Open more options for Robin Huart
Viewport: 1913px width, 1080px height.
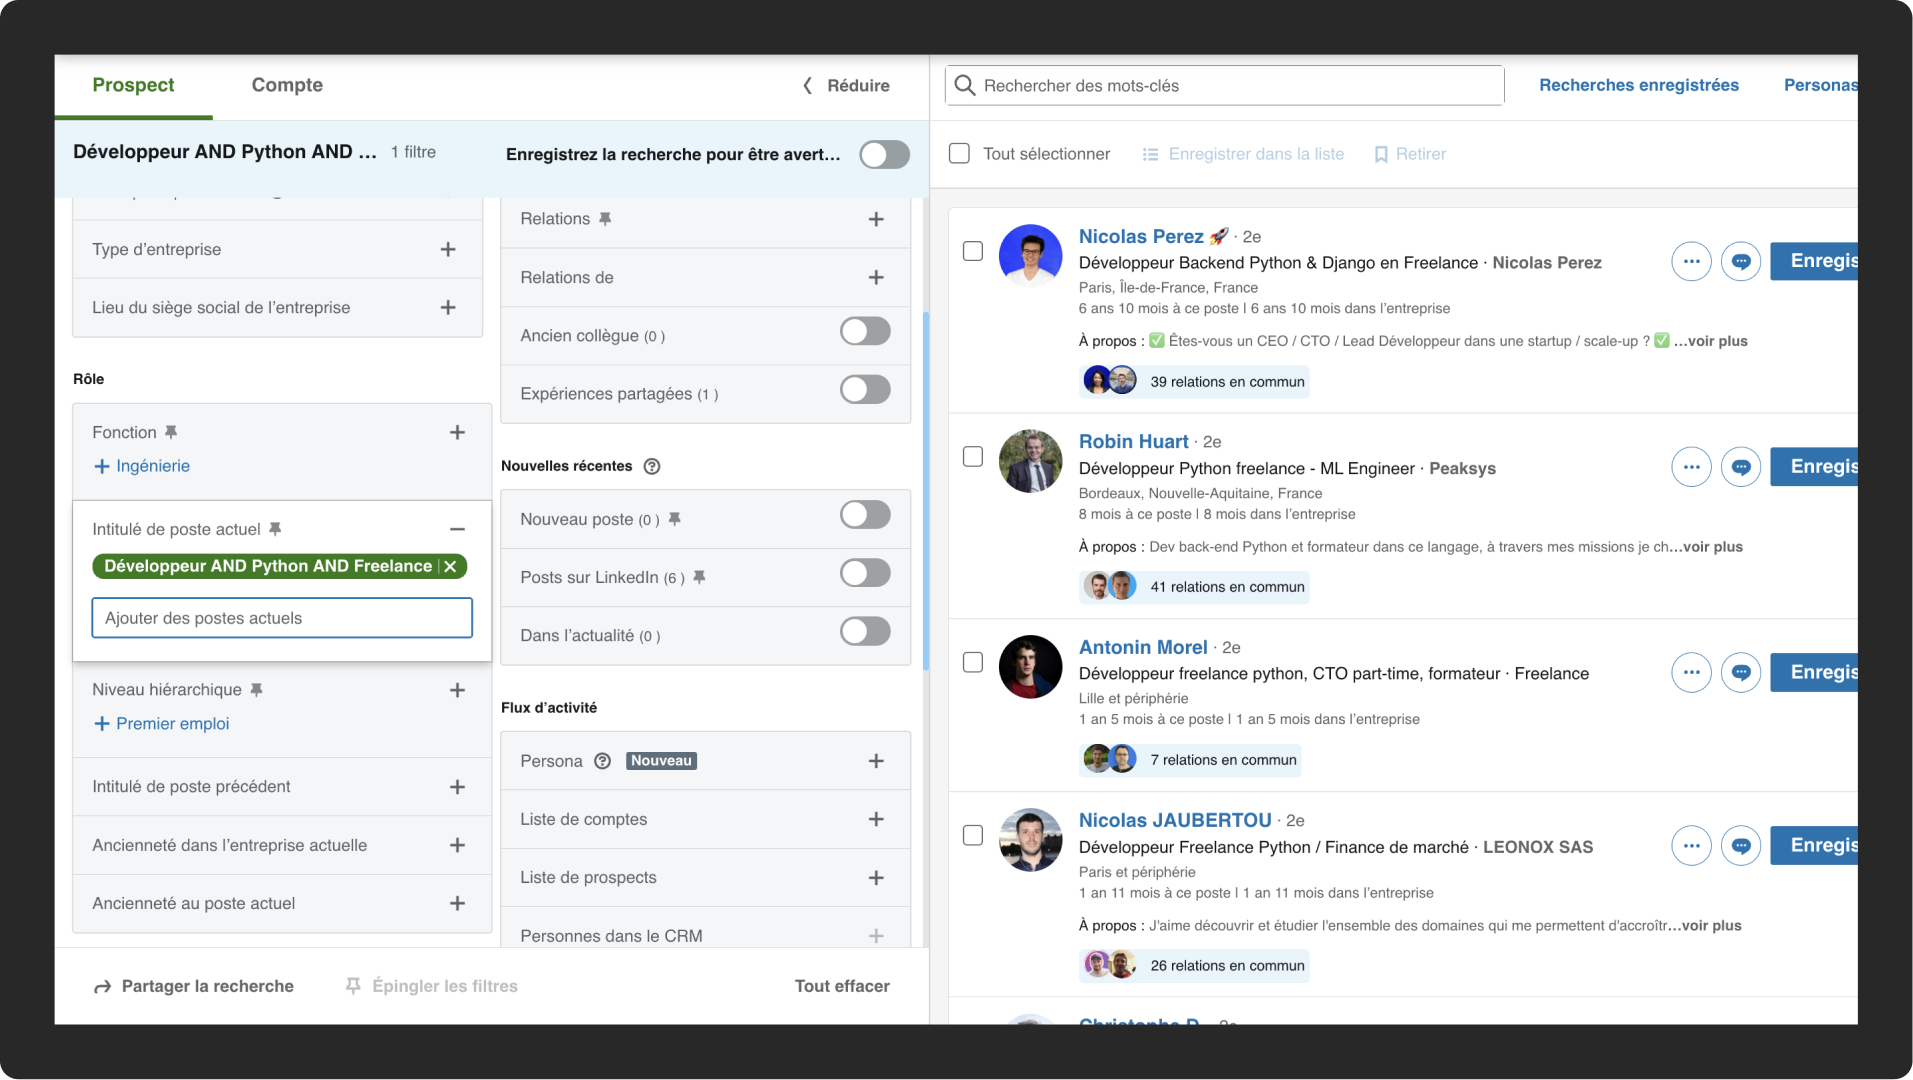(1691, 467)
